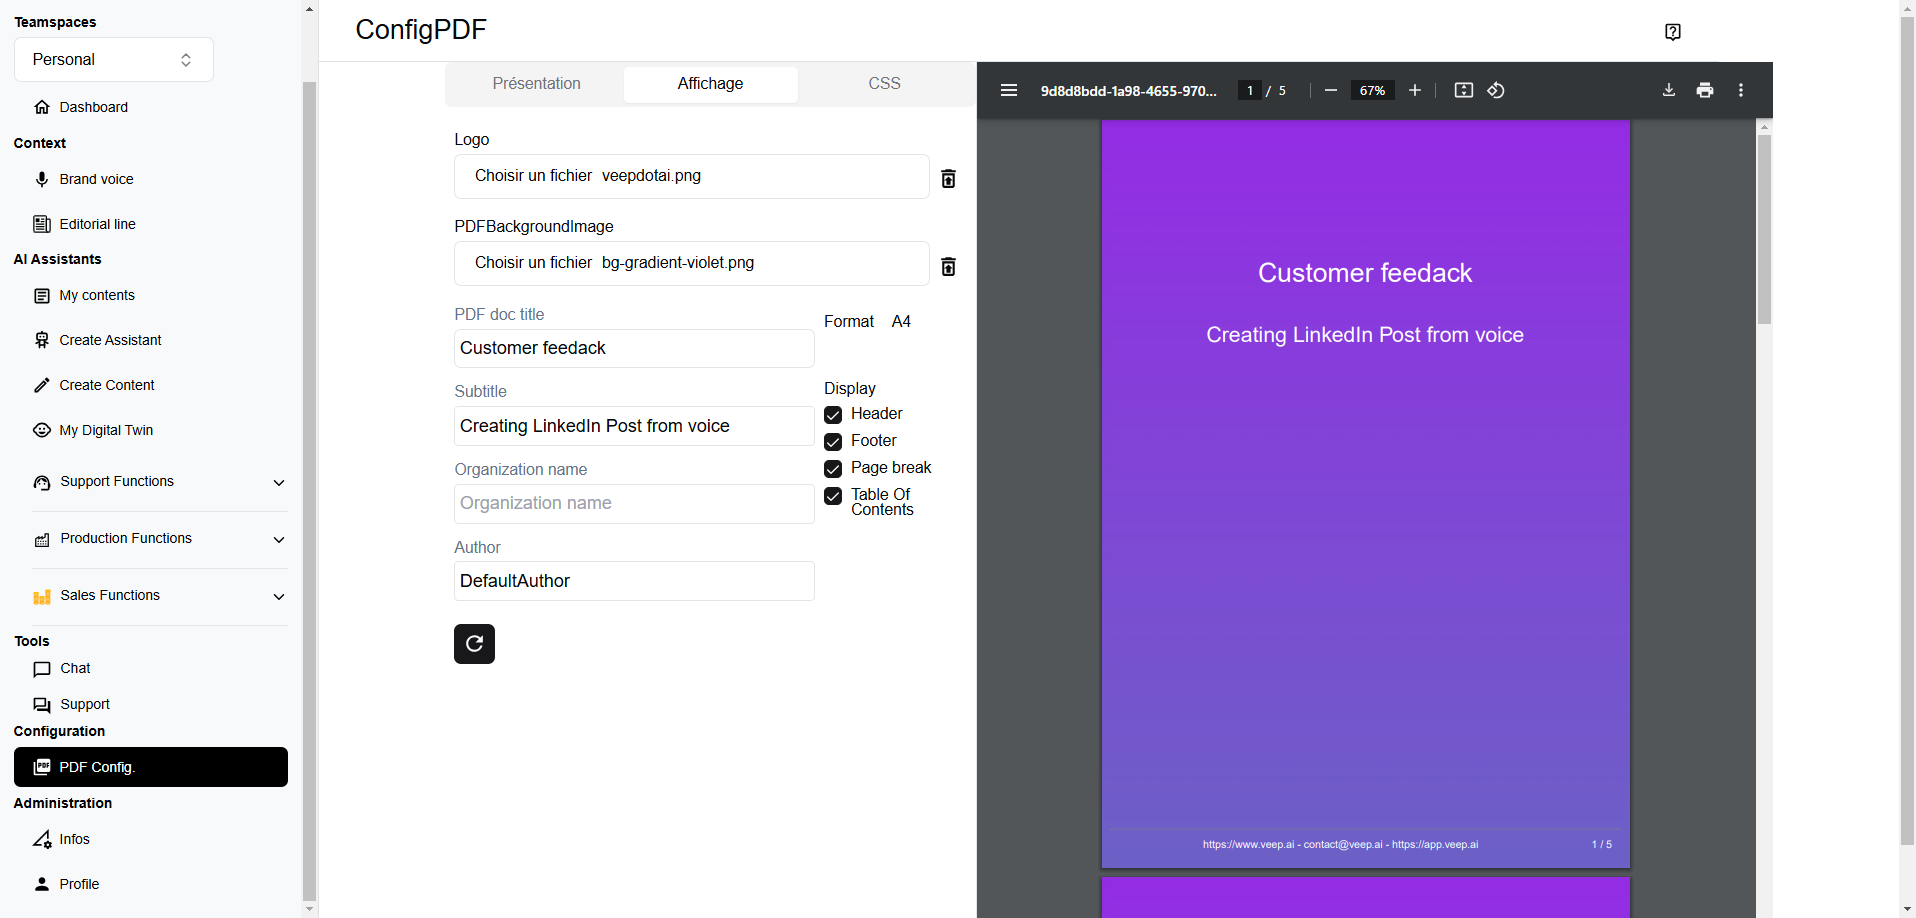Screen dimensions: 1916x918
Task: Click the Subtitle input field
Action: click(x=634, y=426)
